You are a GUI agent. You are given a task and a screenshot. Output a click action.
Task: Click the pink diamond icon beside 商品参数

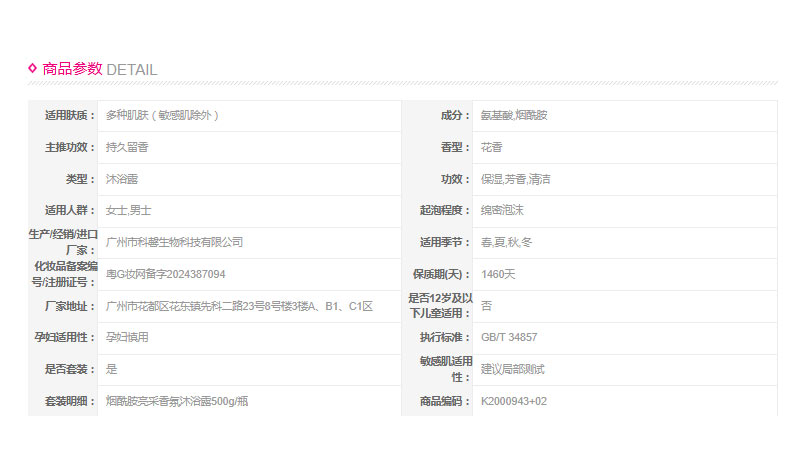33,68
